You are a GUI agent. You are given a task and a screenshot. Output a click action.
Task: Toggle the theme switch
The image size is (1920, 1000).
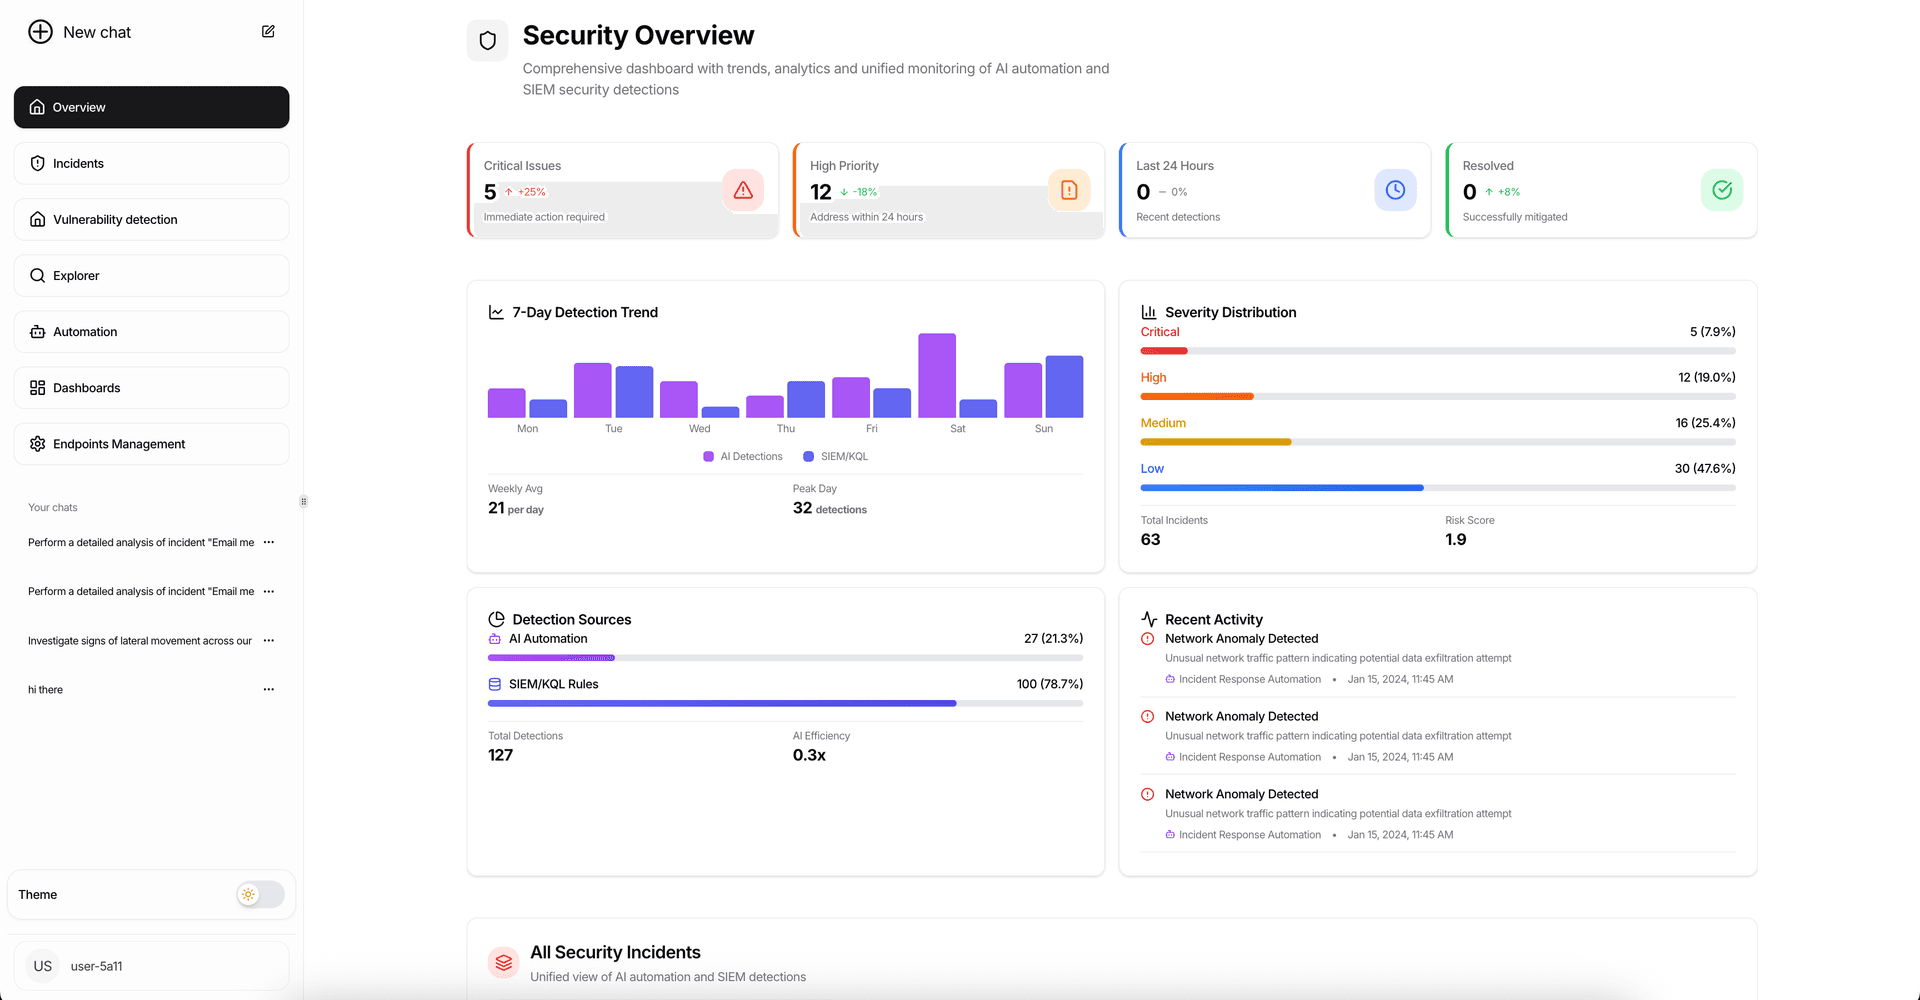258,894
